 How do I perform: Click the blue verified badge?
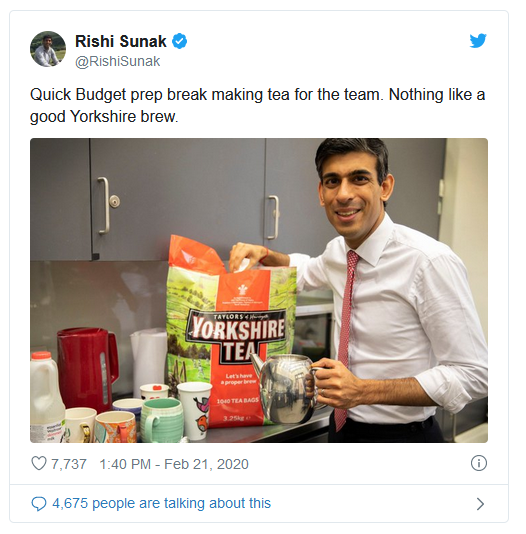click(x=179, y=41)
